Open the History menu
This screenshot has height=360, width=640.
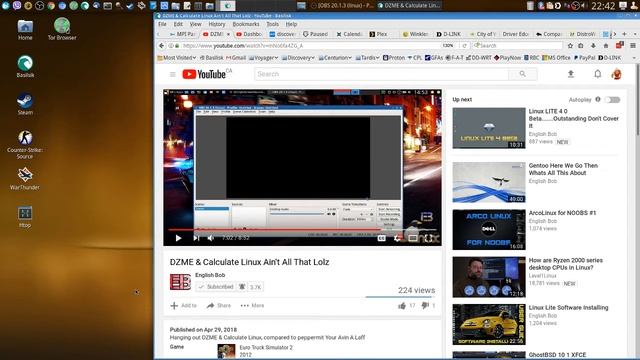coord(217,24)
